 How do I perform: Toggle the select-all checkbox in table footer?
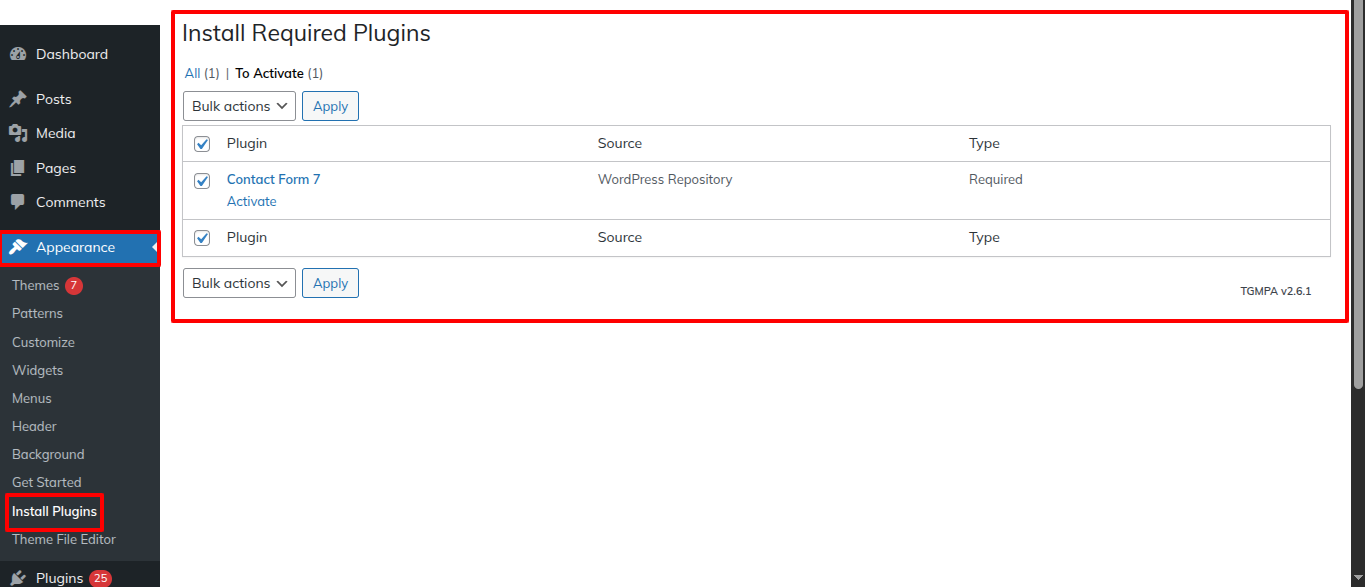pyautogui.click(x=202, y=238)
